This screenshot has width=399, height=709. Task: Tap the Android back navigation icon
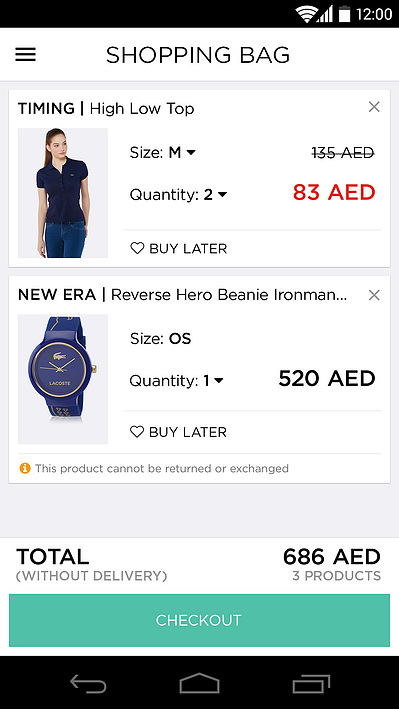point(88,683)
